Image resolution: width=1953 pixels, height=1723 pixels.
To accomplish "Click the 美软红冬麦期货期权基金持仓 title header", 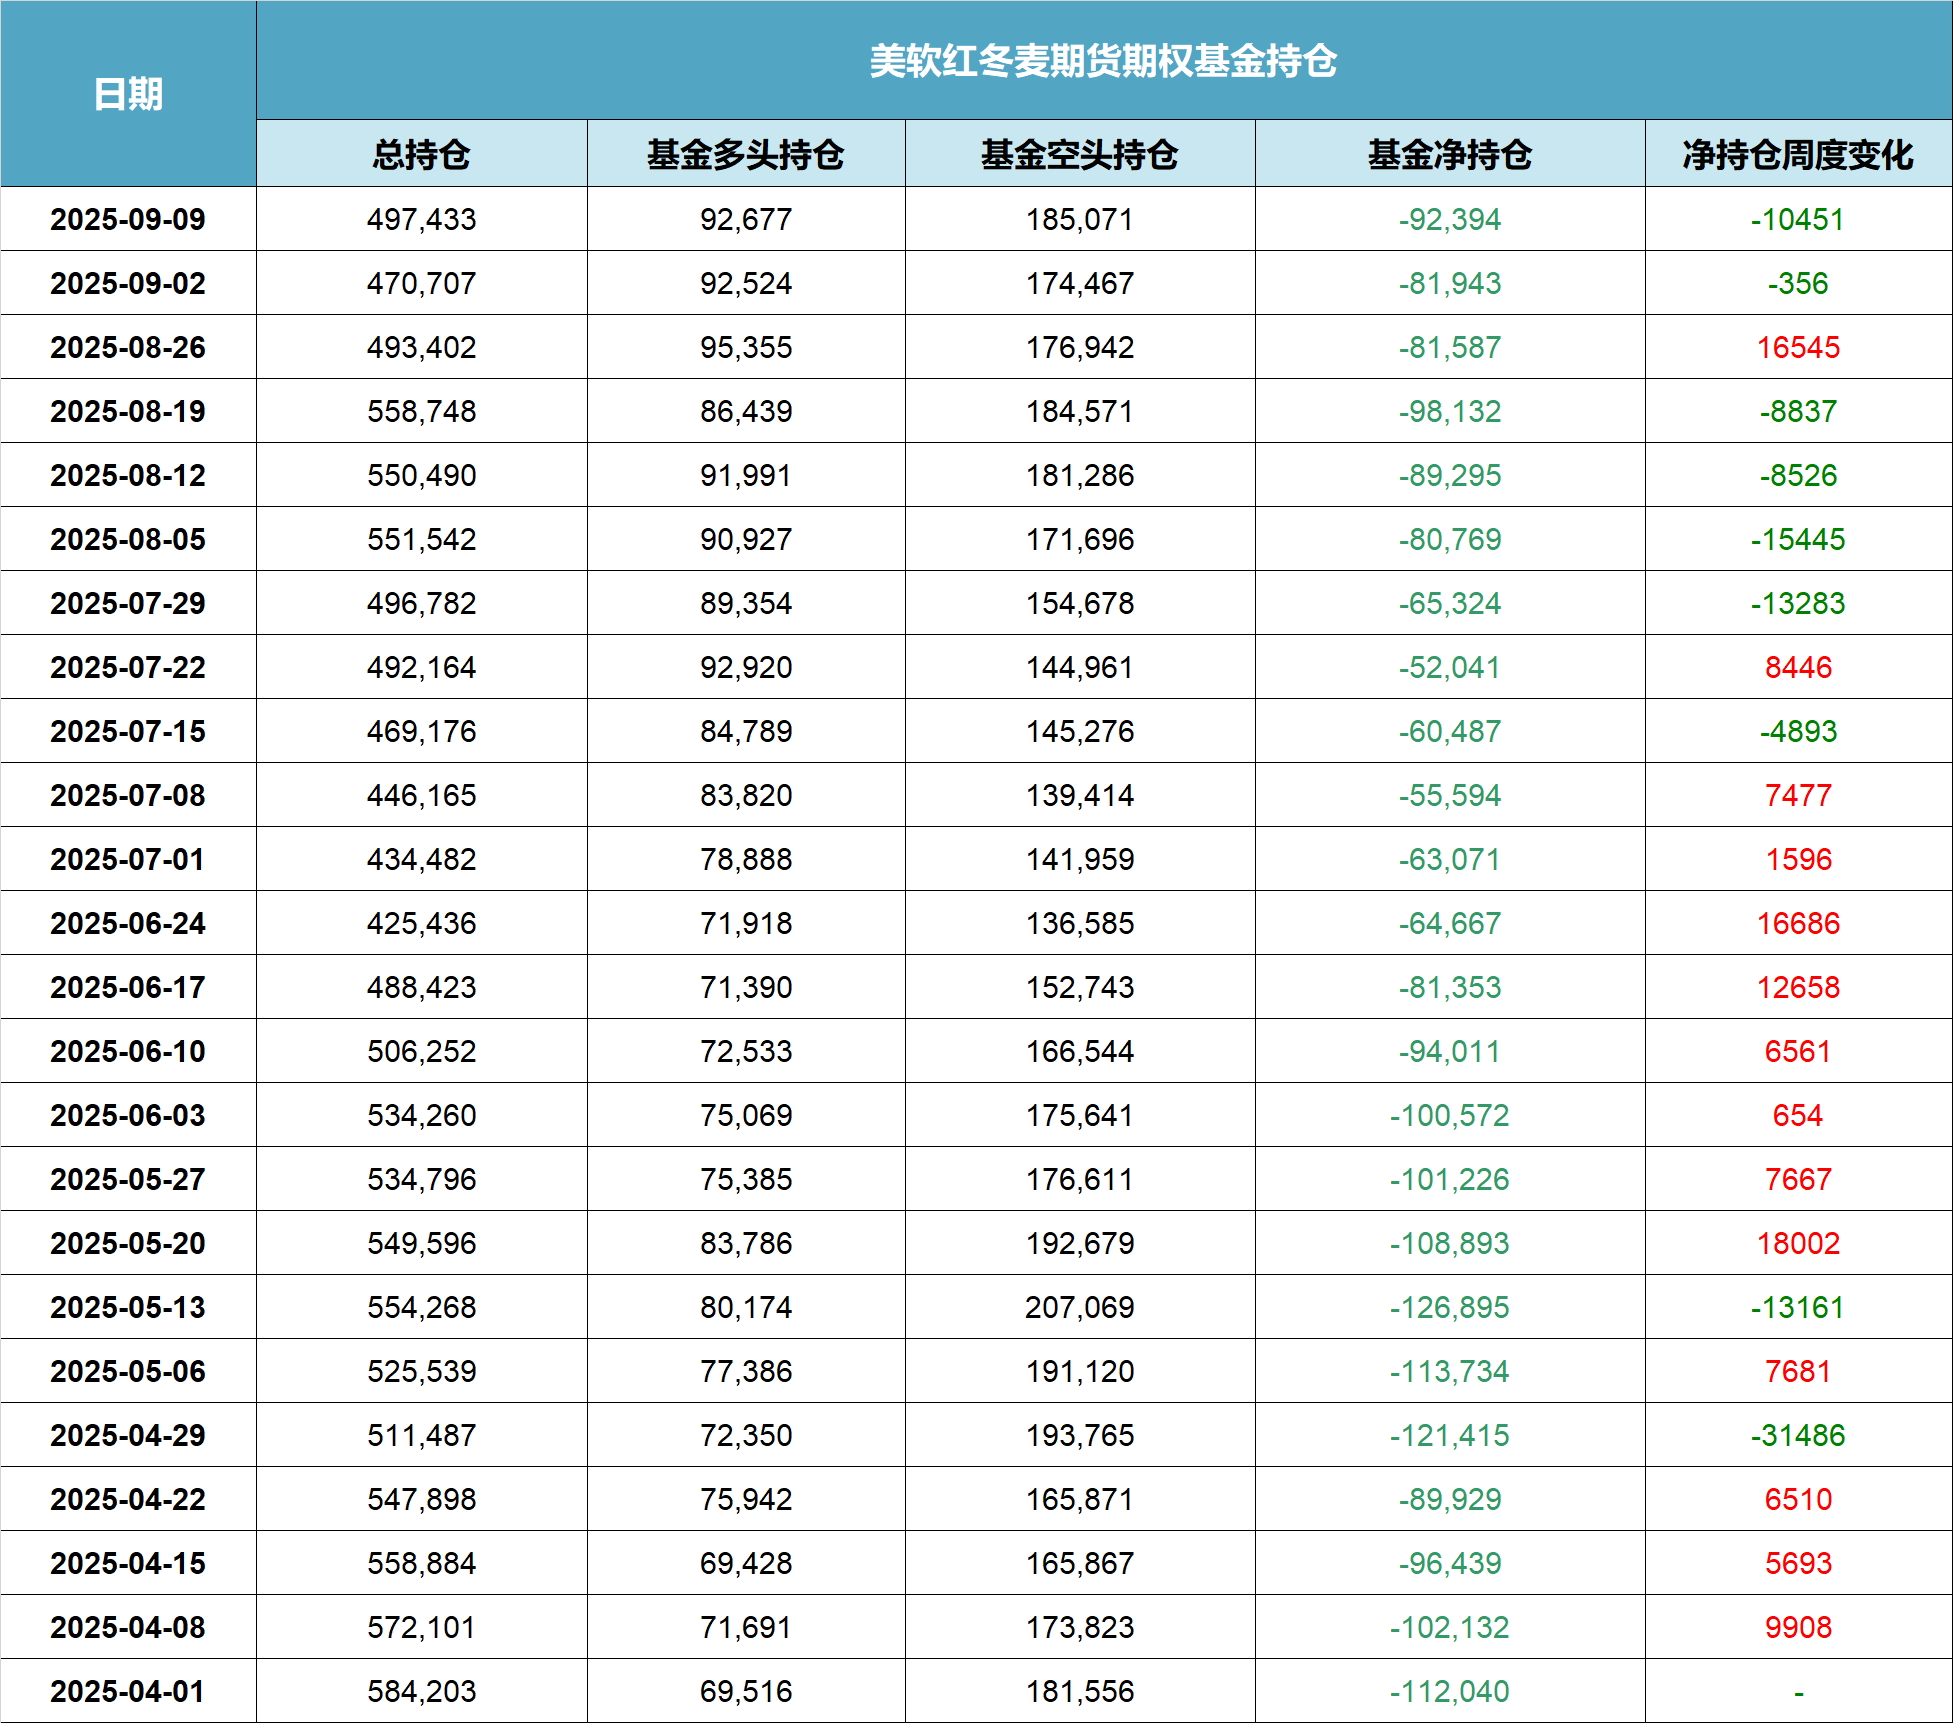I will tap(1103, 61).
